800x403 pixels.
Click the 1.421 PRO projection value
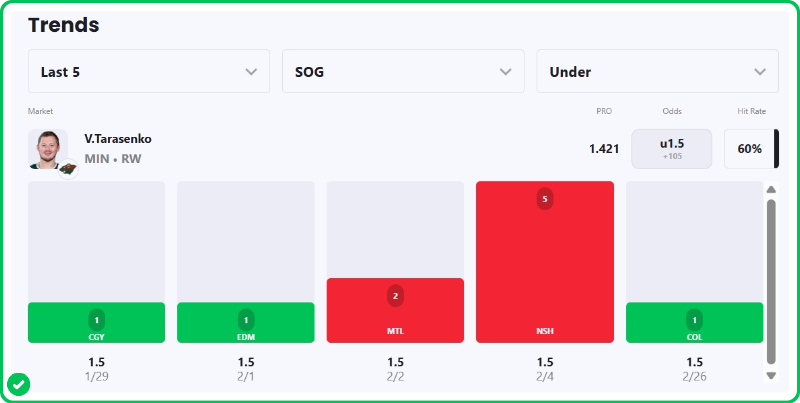tap(604, 149)
